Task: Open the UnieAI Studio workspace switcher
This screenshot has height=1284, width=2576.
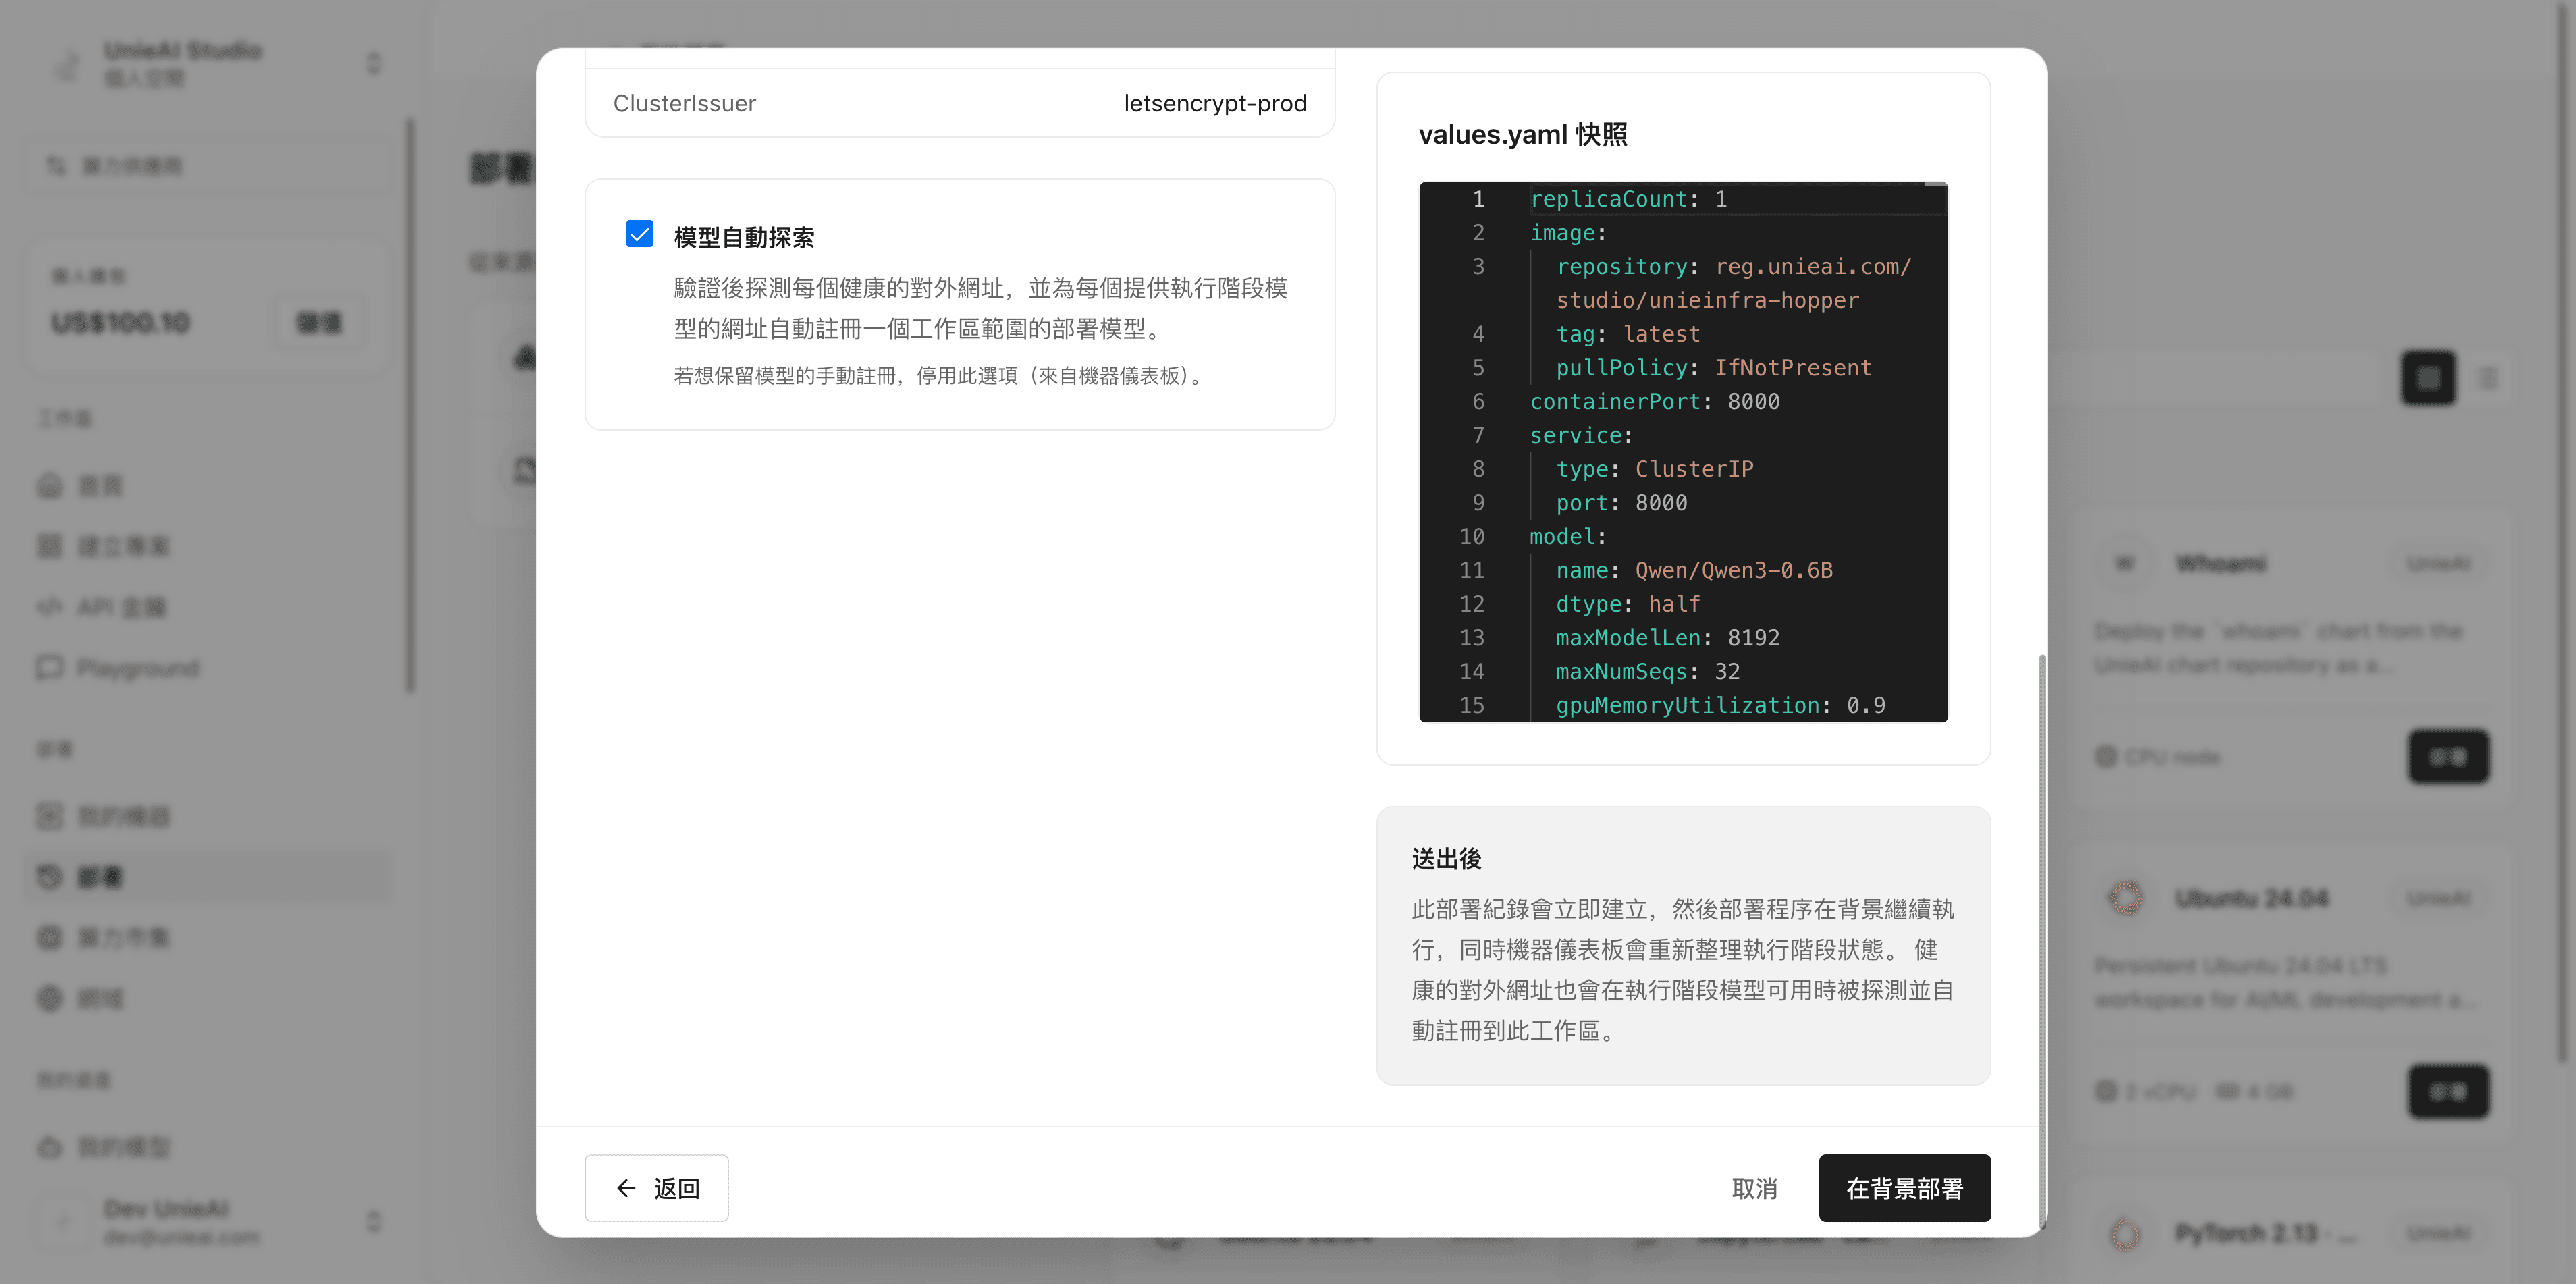Action: tap(215, 63)
